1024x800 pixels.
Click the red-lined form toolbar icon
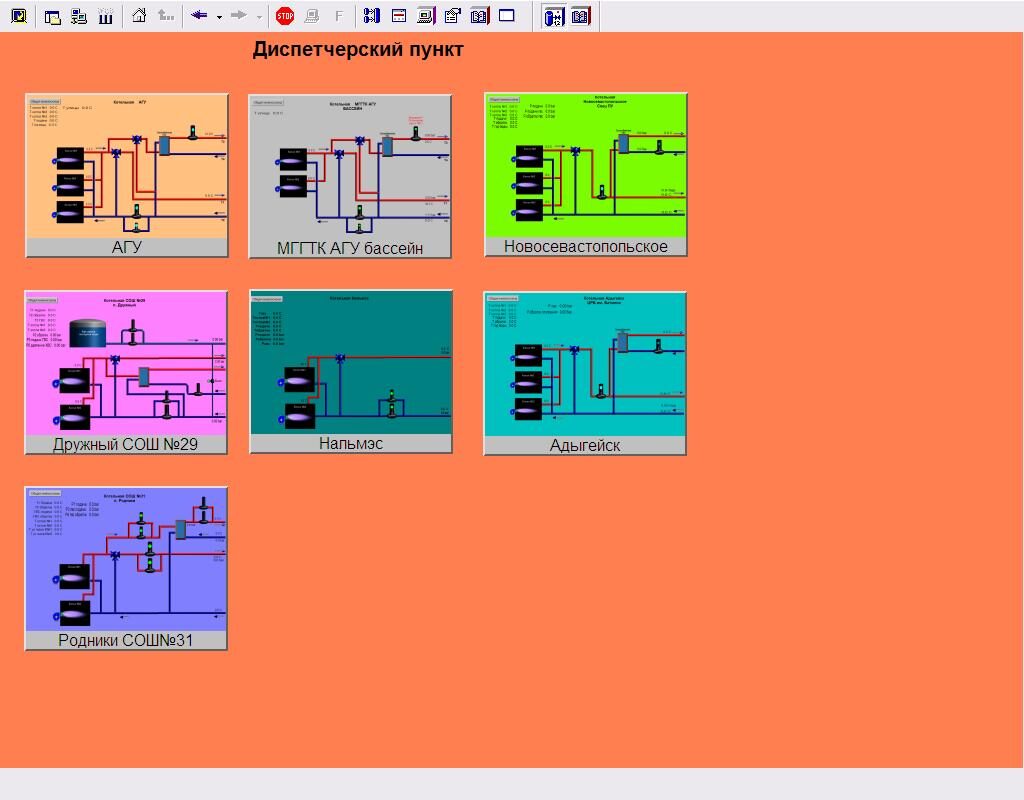[398, 16]
